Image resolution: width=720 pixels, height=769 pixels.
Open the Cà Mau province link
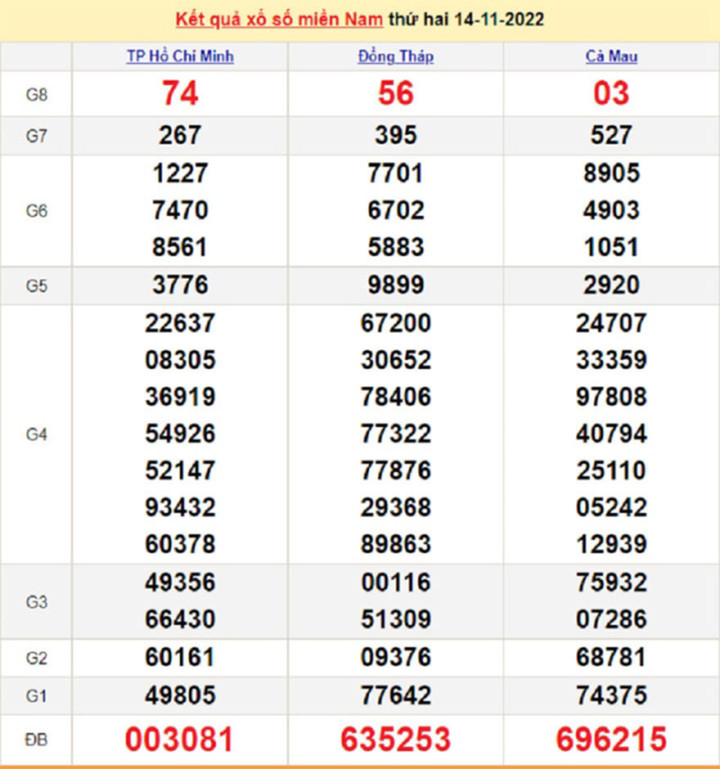coord(611,57)
